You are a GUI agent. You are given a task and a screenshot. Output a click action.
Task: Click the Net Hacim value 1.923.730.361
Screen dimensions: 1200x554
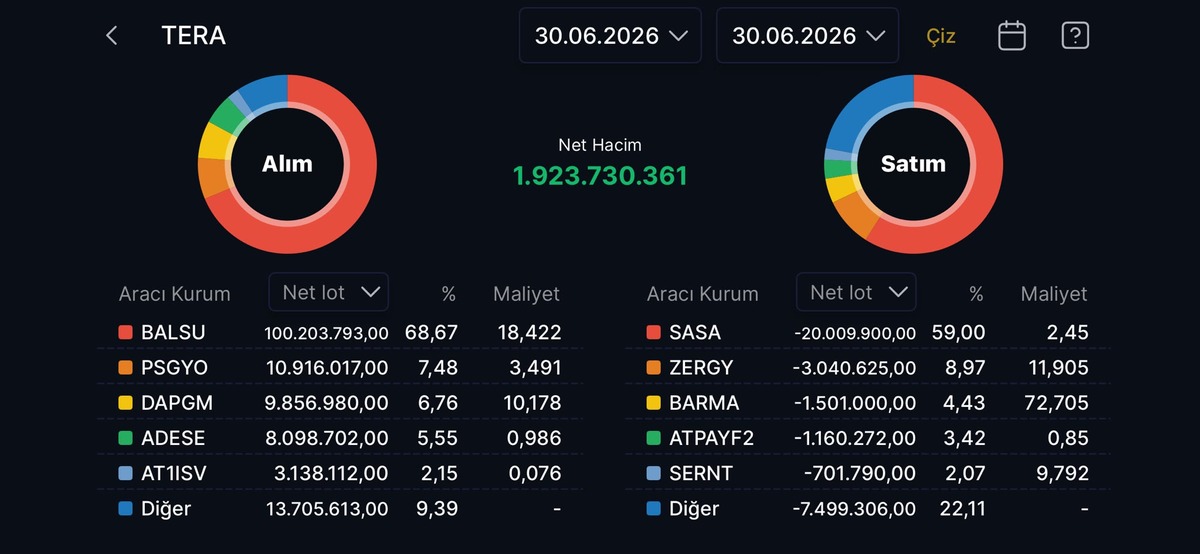600,176
